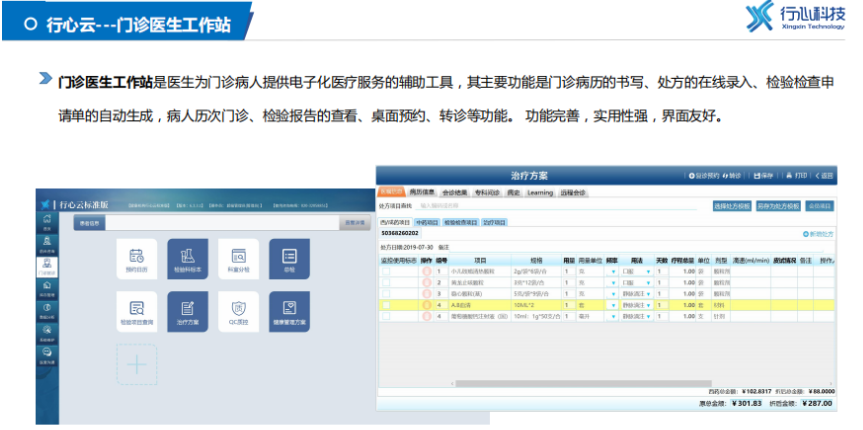Click red delete icon in row 3
Viewport: 863px width, 430px height.
[x=427, y=294]
